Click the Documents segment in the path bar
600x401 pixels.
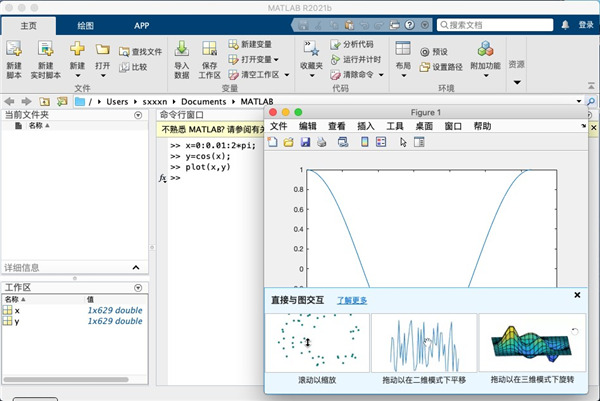pyautogui.click(x=204, y=102)
